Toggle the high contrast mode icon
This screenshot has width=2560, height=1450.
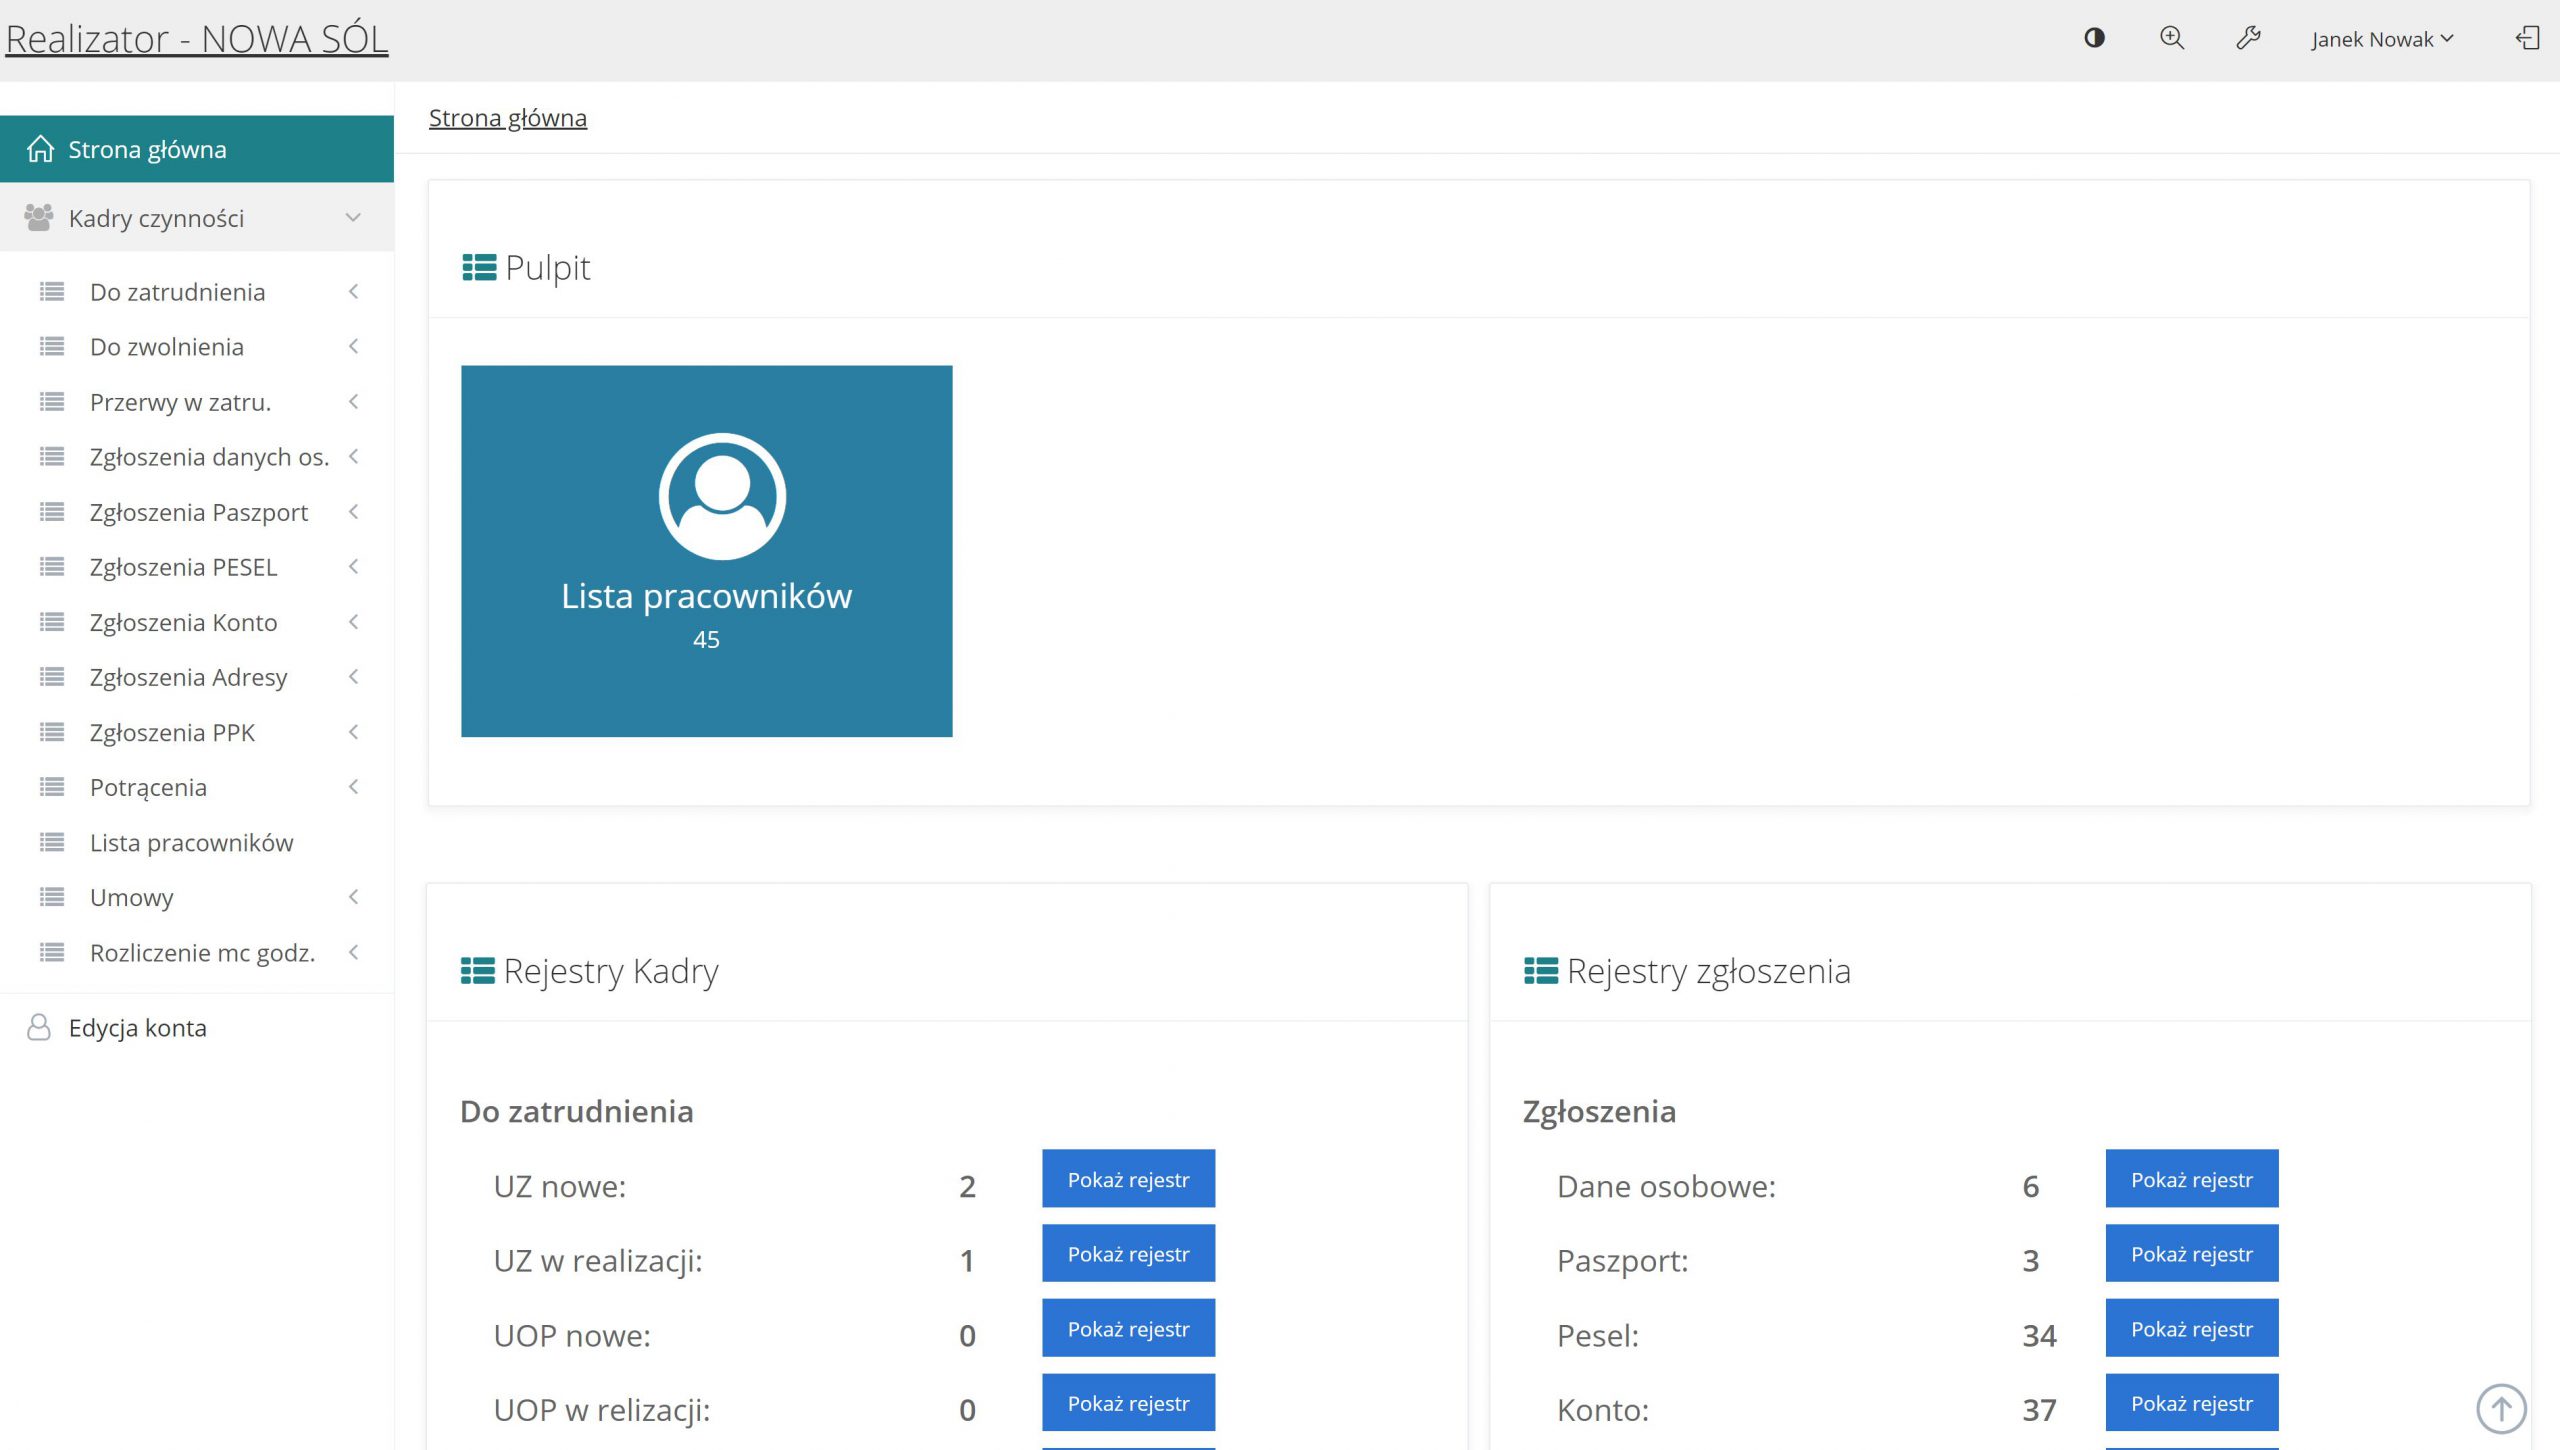pos(2094,38)
